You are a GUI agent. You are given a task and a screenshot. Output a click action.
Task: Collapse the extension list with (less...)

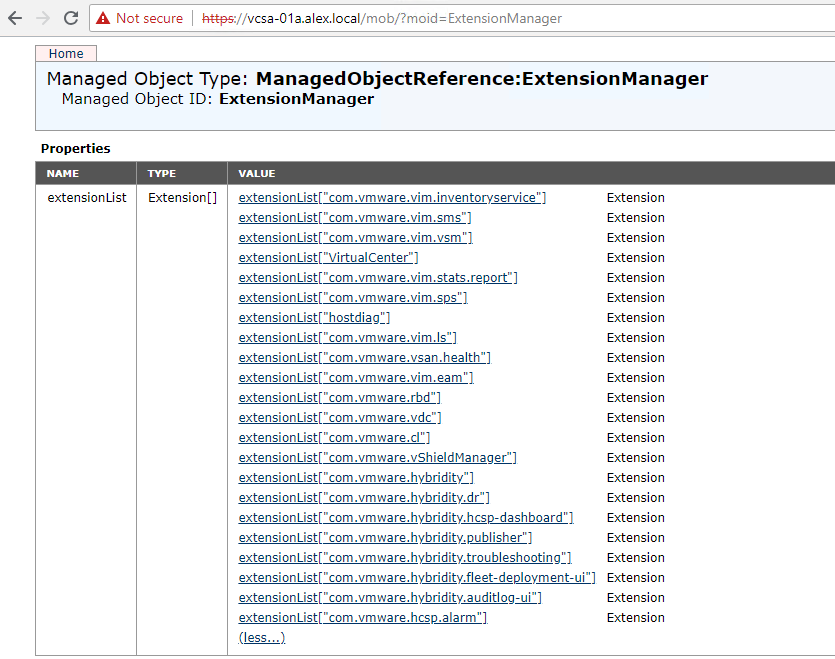point(262,637)
